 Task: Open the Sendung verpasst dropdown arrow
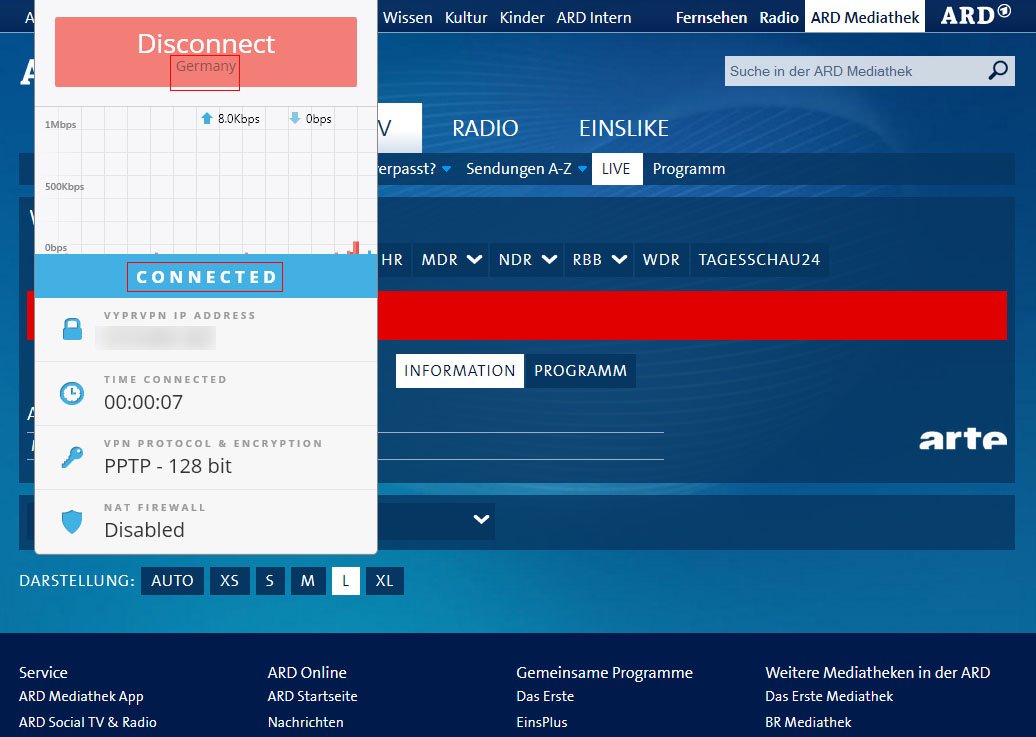coord(447,169)
